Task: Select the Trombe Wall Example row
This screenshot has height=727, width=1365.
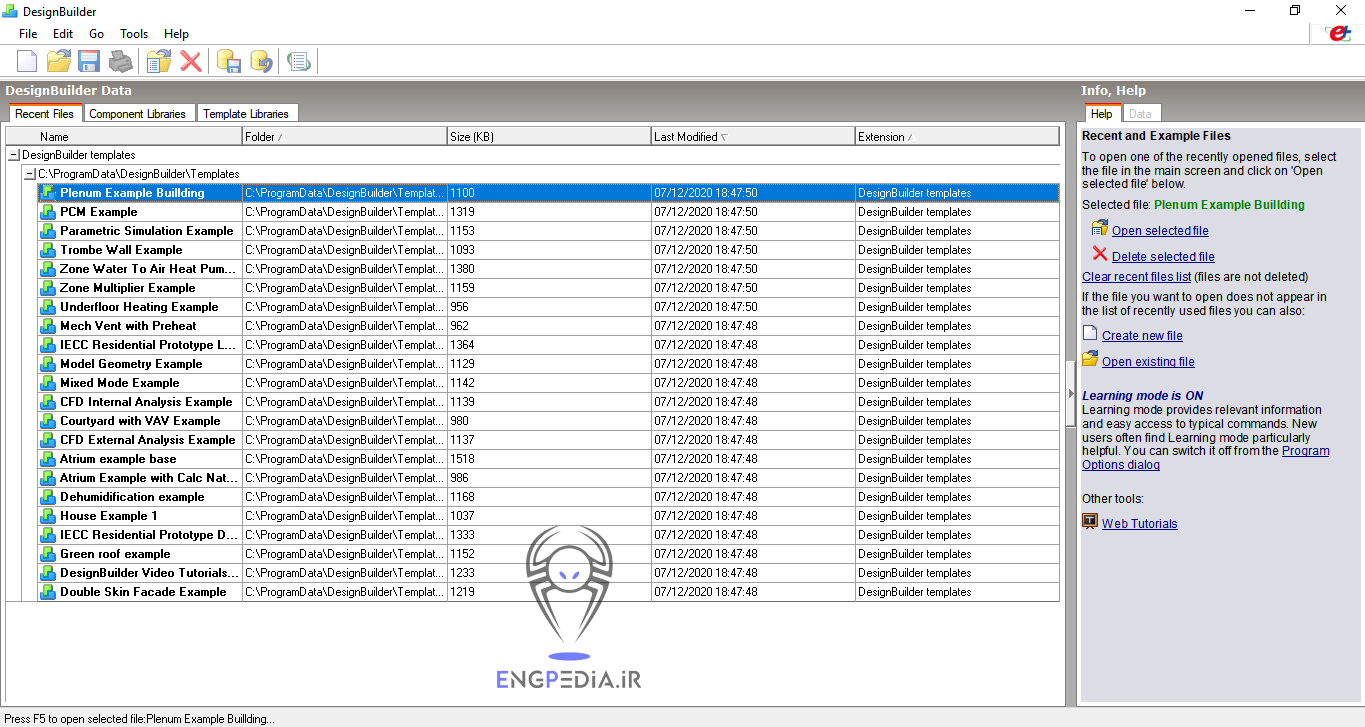Action: (120, 249)
